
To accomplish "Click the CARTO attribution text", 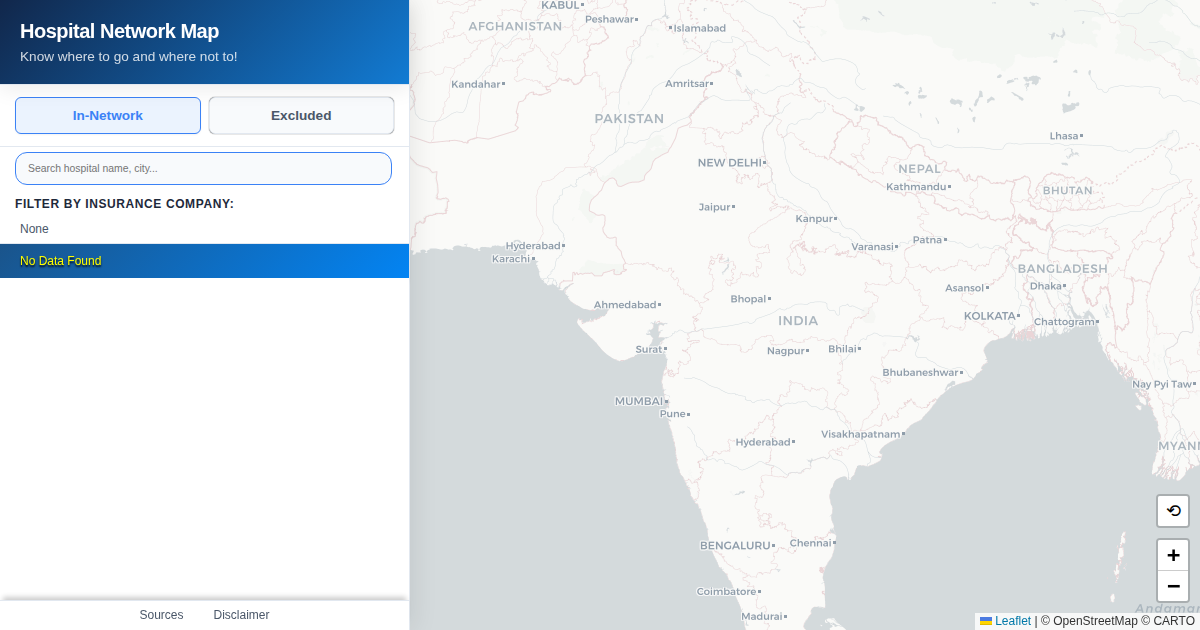I will (1173, 621).
